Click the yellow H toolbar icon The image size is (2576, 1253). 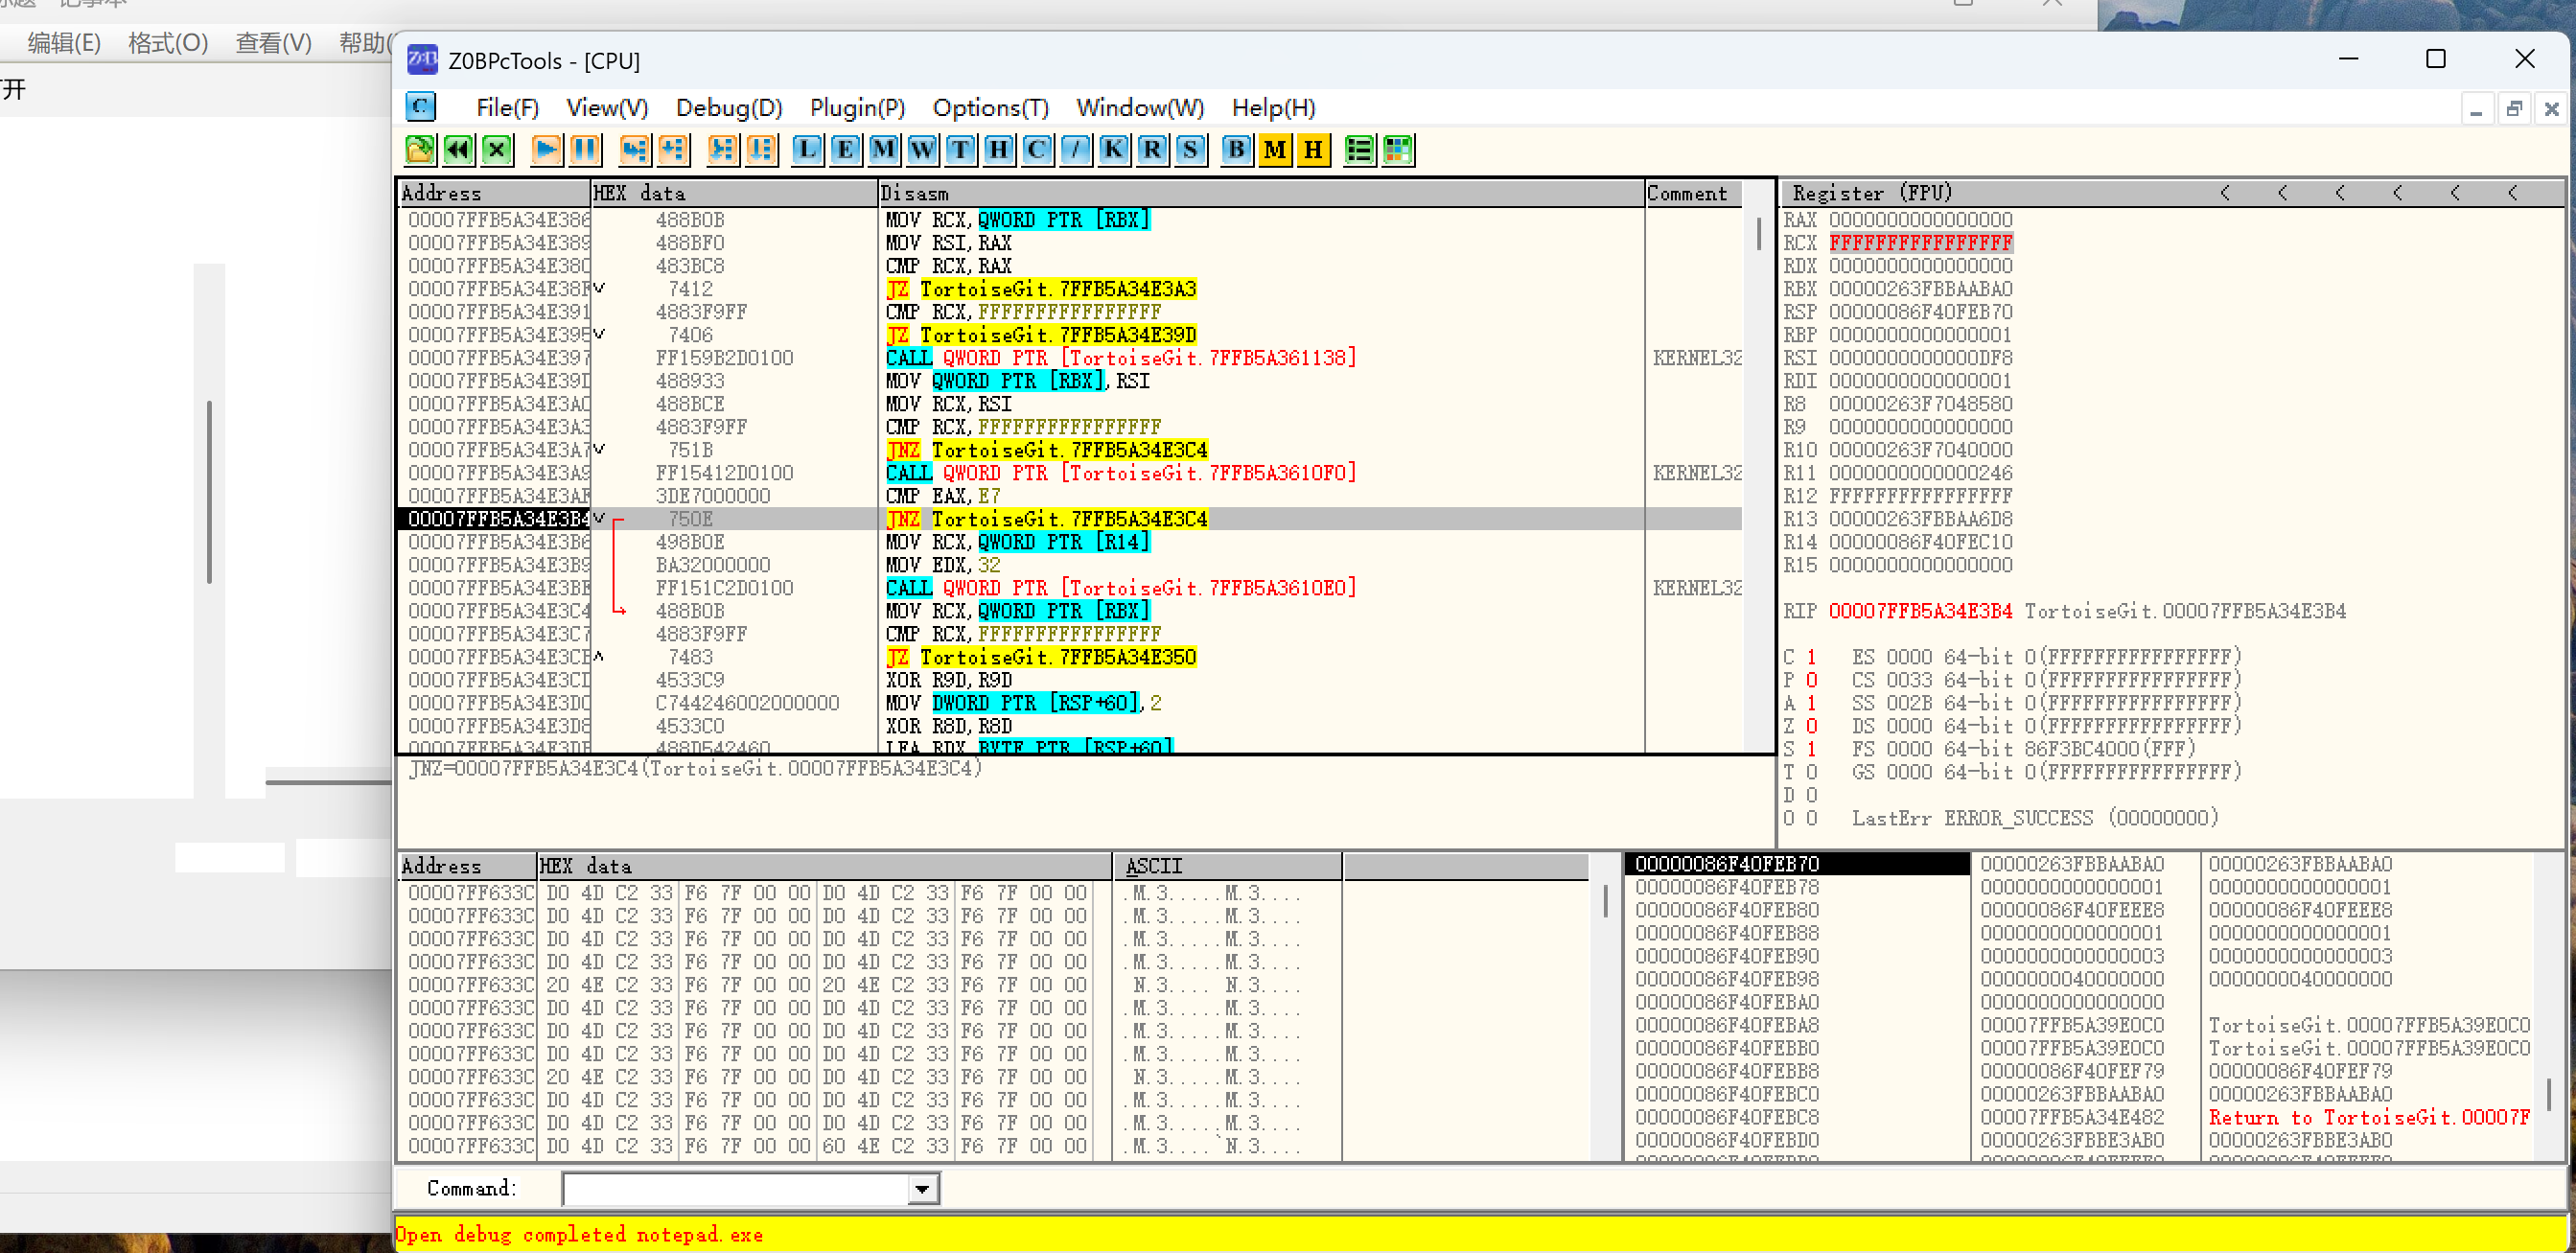coord(1314,150)
